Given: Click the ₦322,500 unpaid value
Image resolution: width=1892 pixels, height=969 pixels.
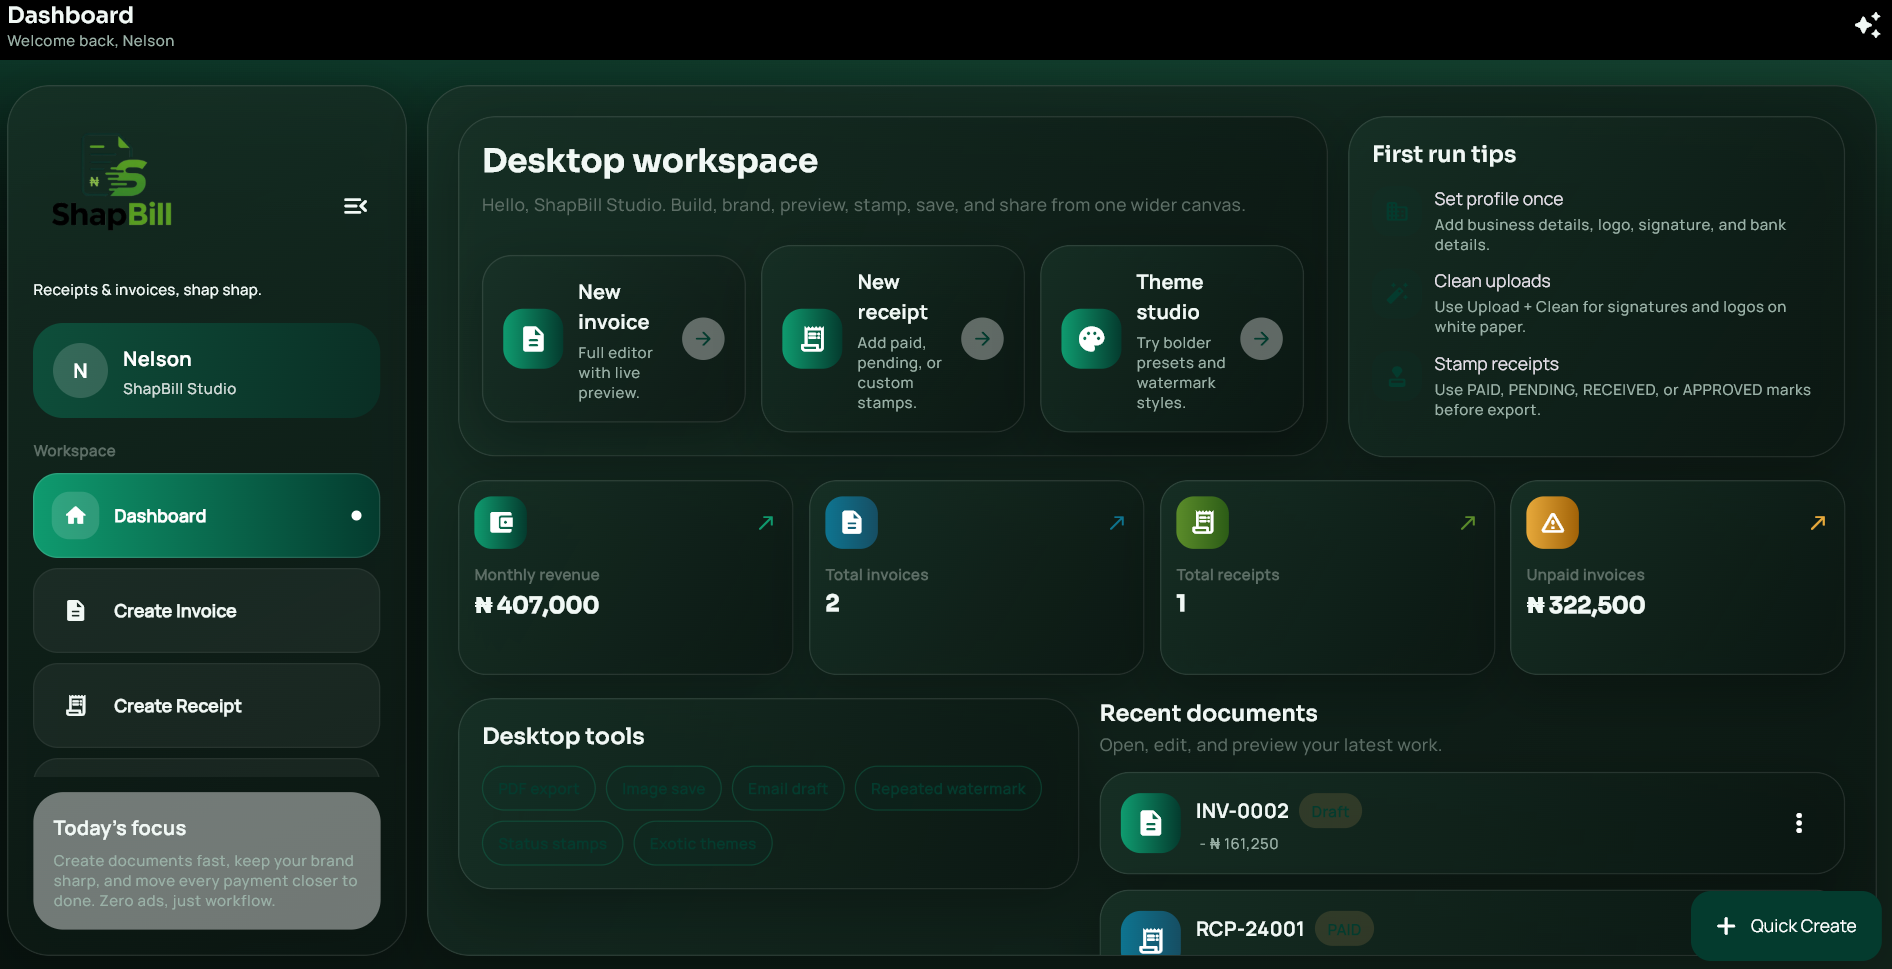Looking at the screenshot, I should [x=1586, y=605].
